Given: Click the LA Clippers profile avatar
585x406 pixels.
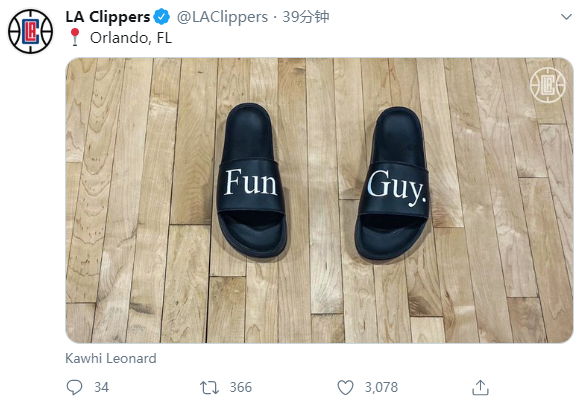Looking at the screenshot, I should pyautogui.click(x=31, y=31).
